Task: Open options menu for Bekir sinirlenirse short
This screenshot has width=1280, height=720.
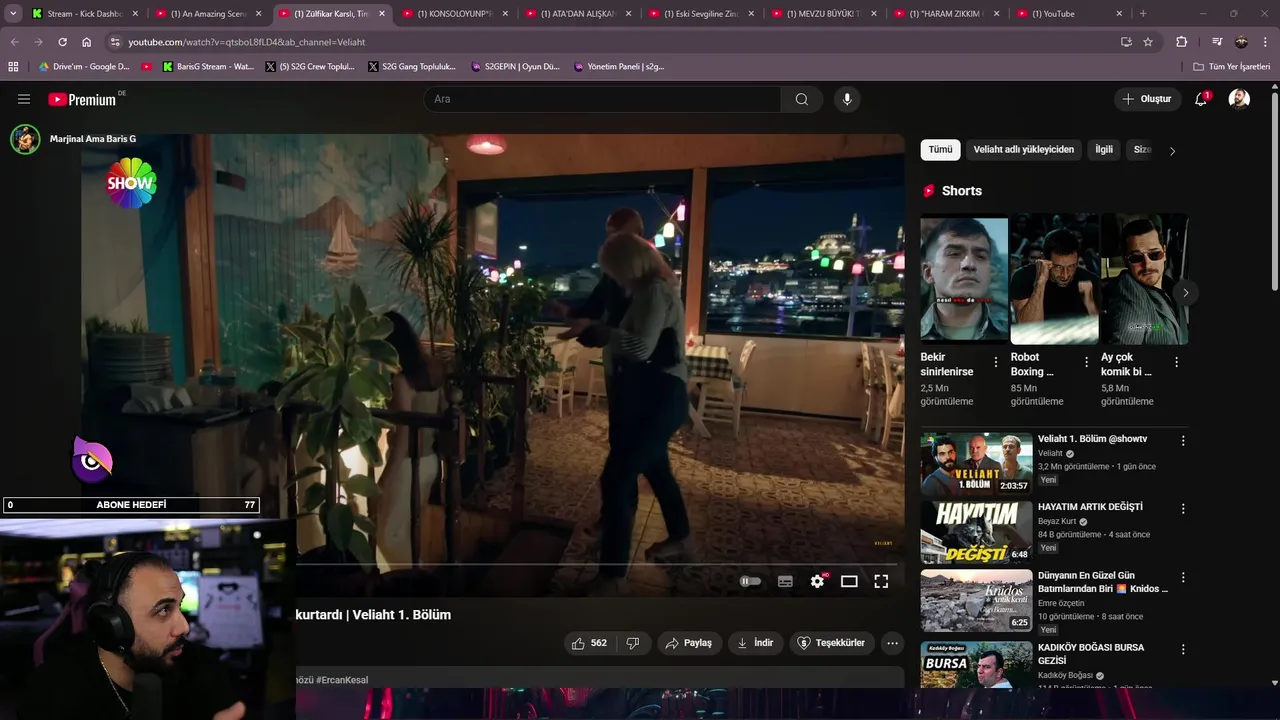Action: click(x=995, y=362)
